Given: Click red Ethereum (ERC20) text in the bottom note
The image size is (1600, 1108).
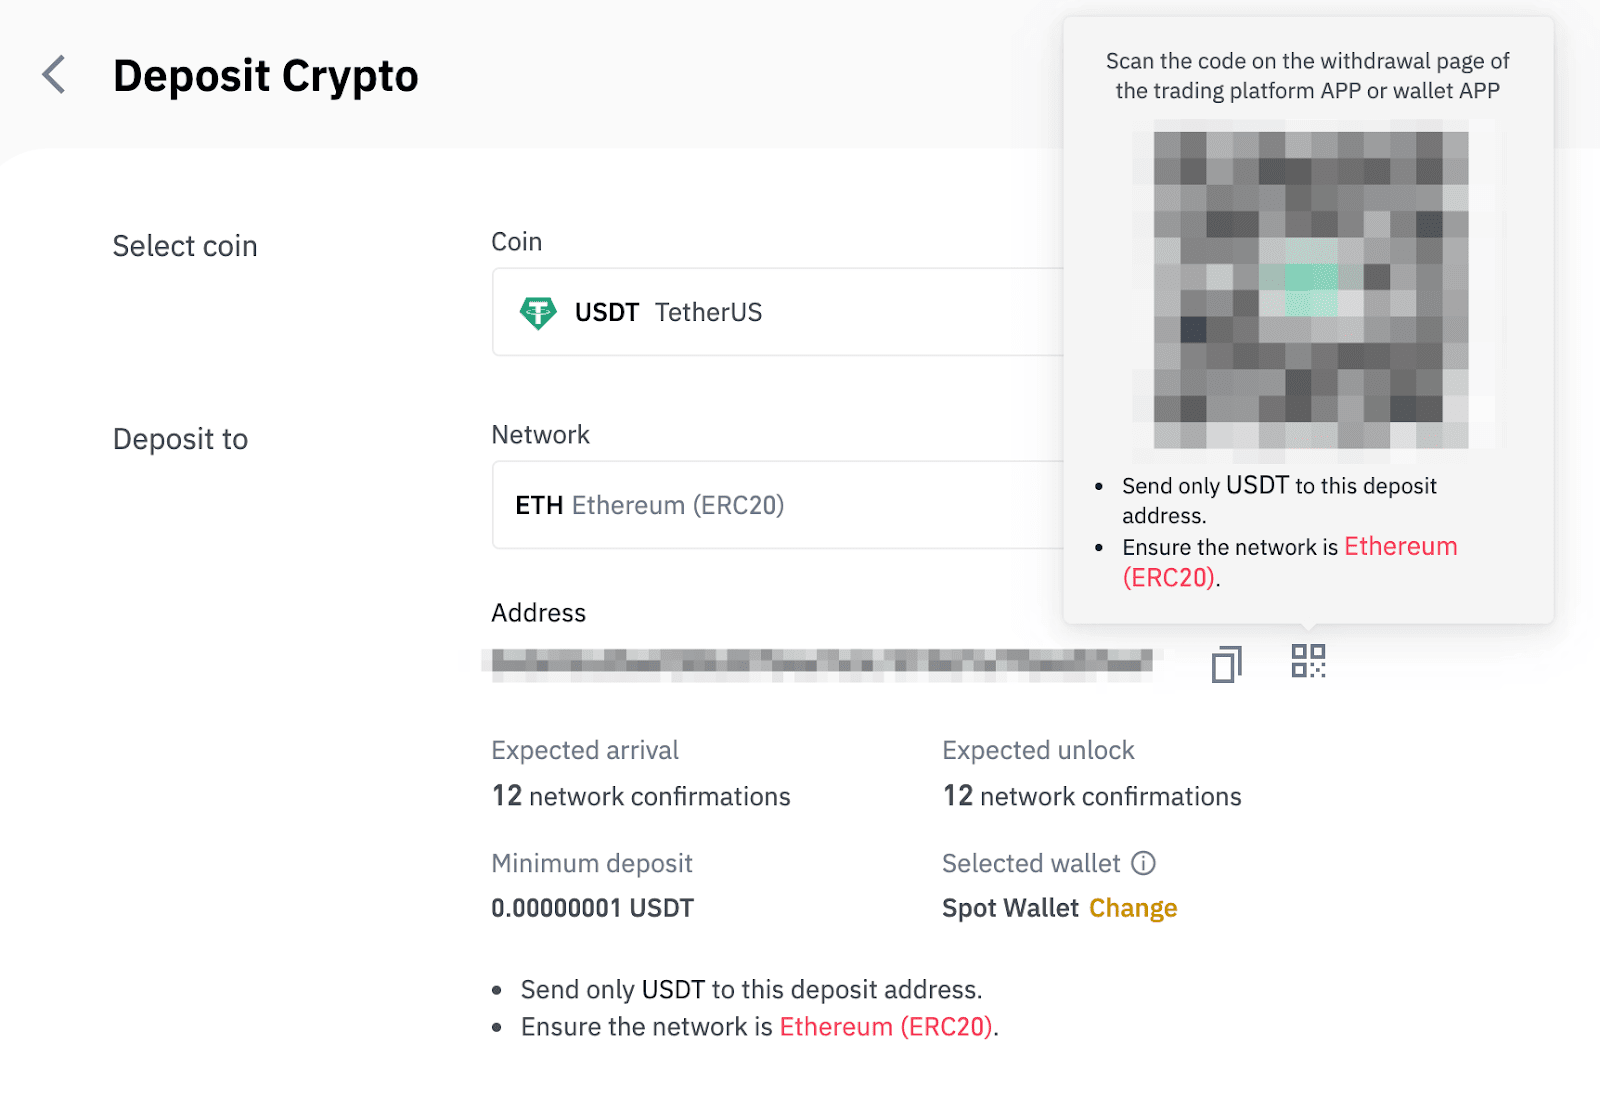Looking at the screenshot, I should [x=885, y=1027].
